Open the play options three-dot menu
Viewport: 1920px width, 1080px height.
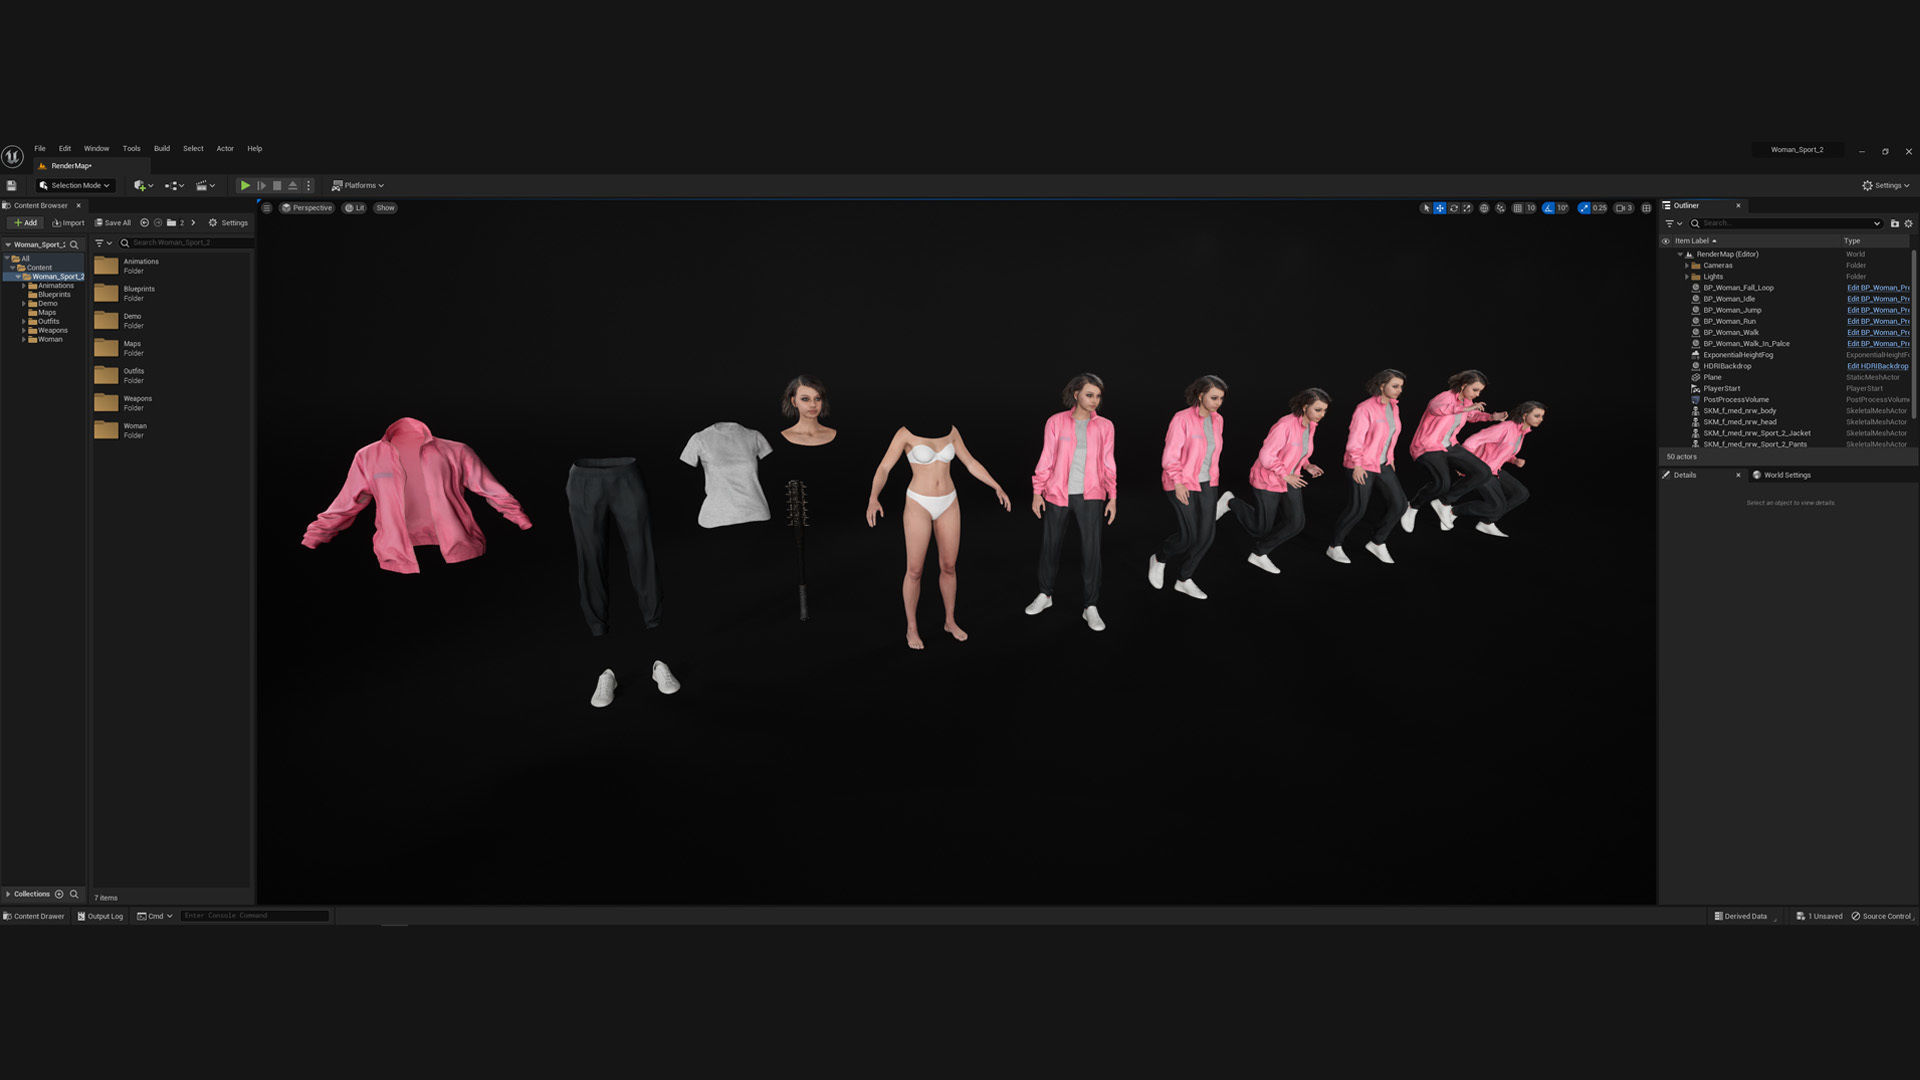[x=308, y=185]
